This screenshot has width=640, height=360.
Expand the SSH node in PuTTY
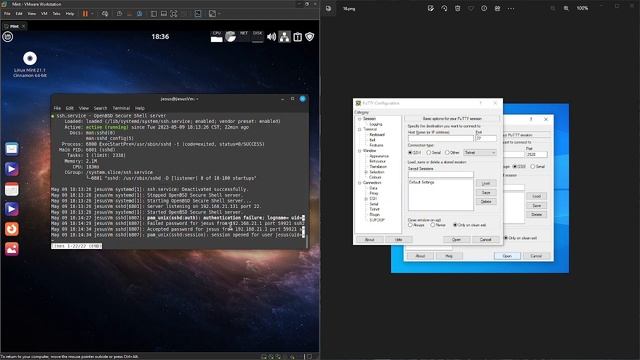[x=366, y=199]
